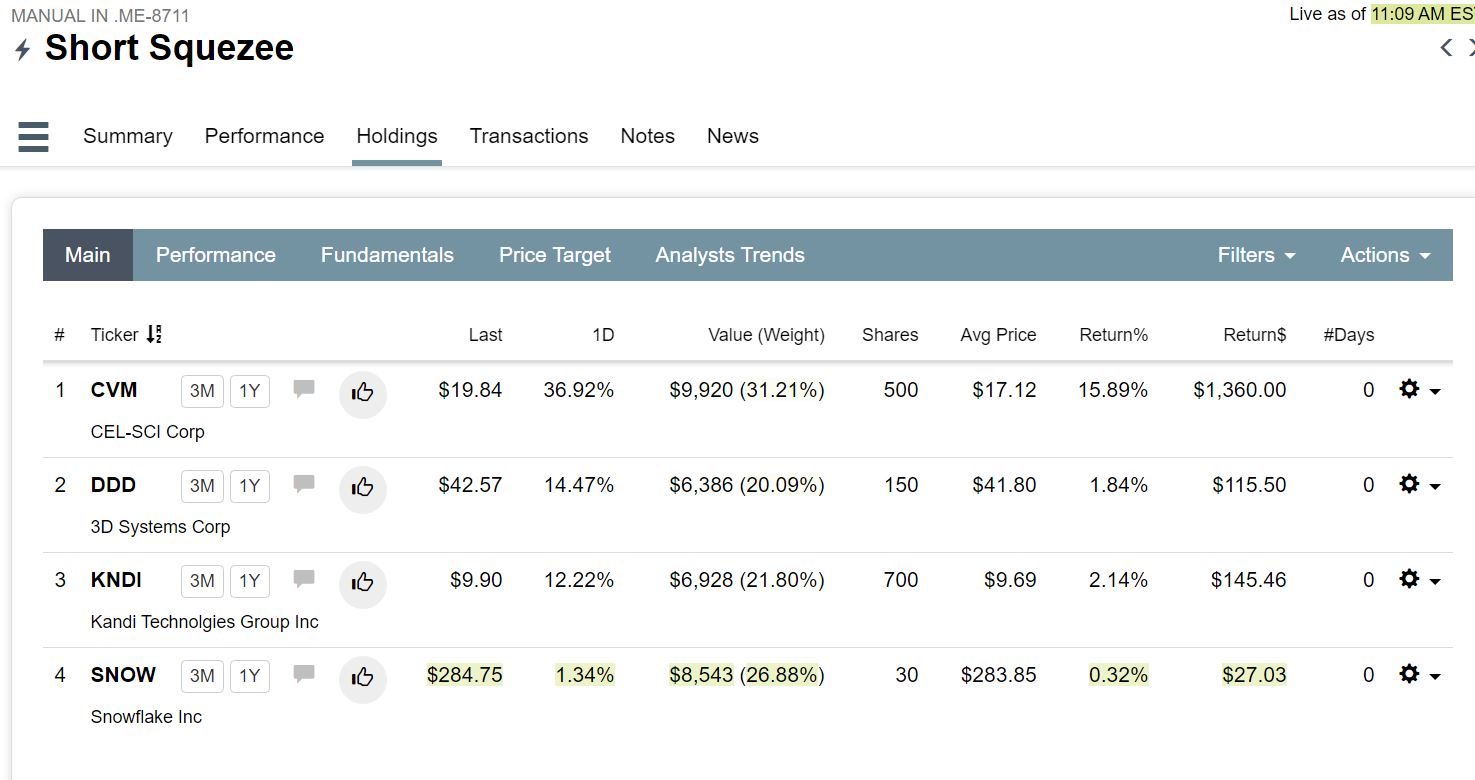The width and height of the screenshot is (1475, 780).
Task: Click thumbs-up icon for SNOW
Action: coord(362,678)
